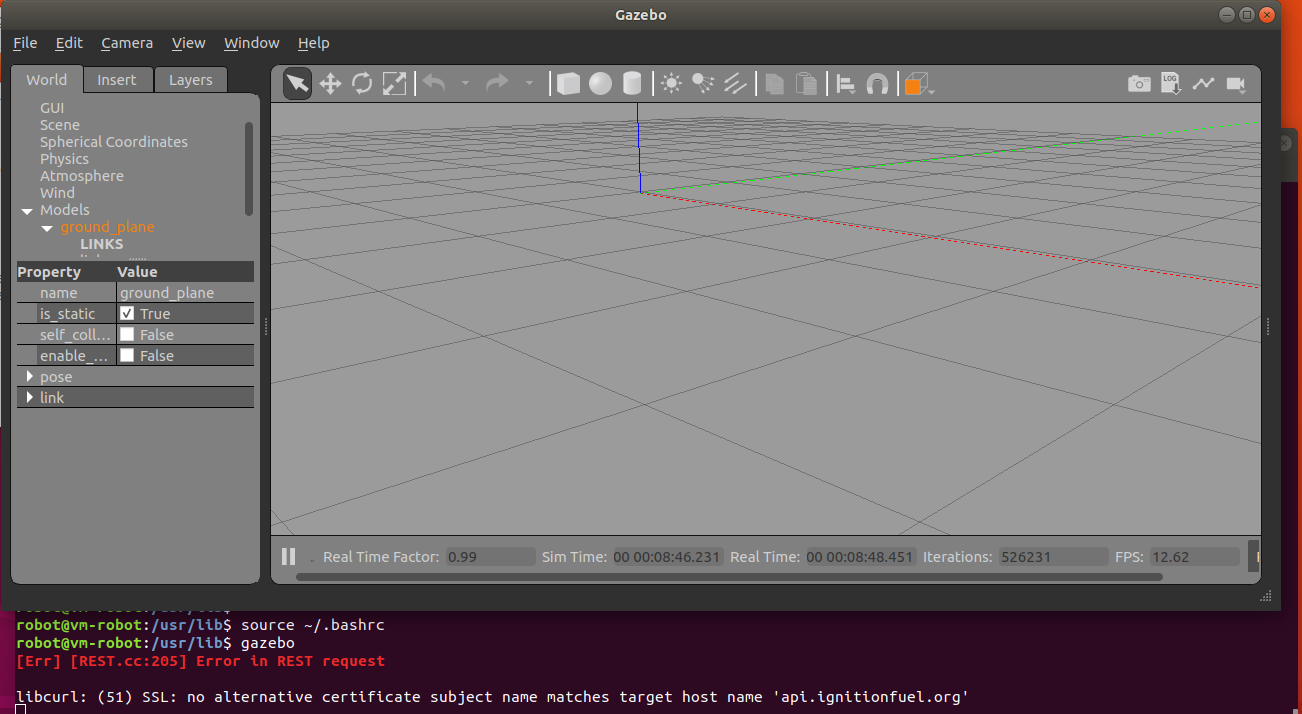Click the Iterations value field
1302x714 pixels.
click(1053, 557)
